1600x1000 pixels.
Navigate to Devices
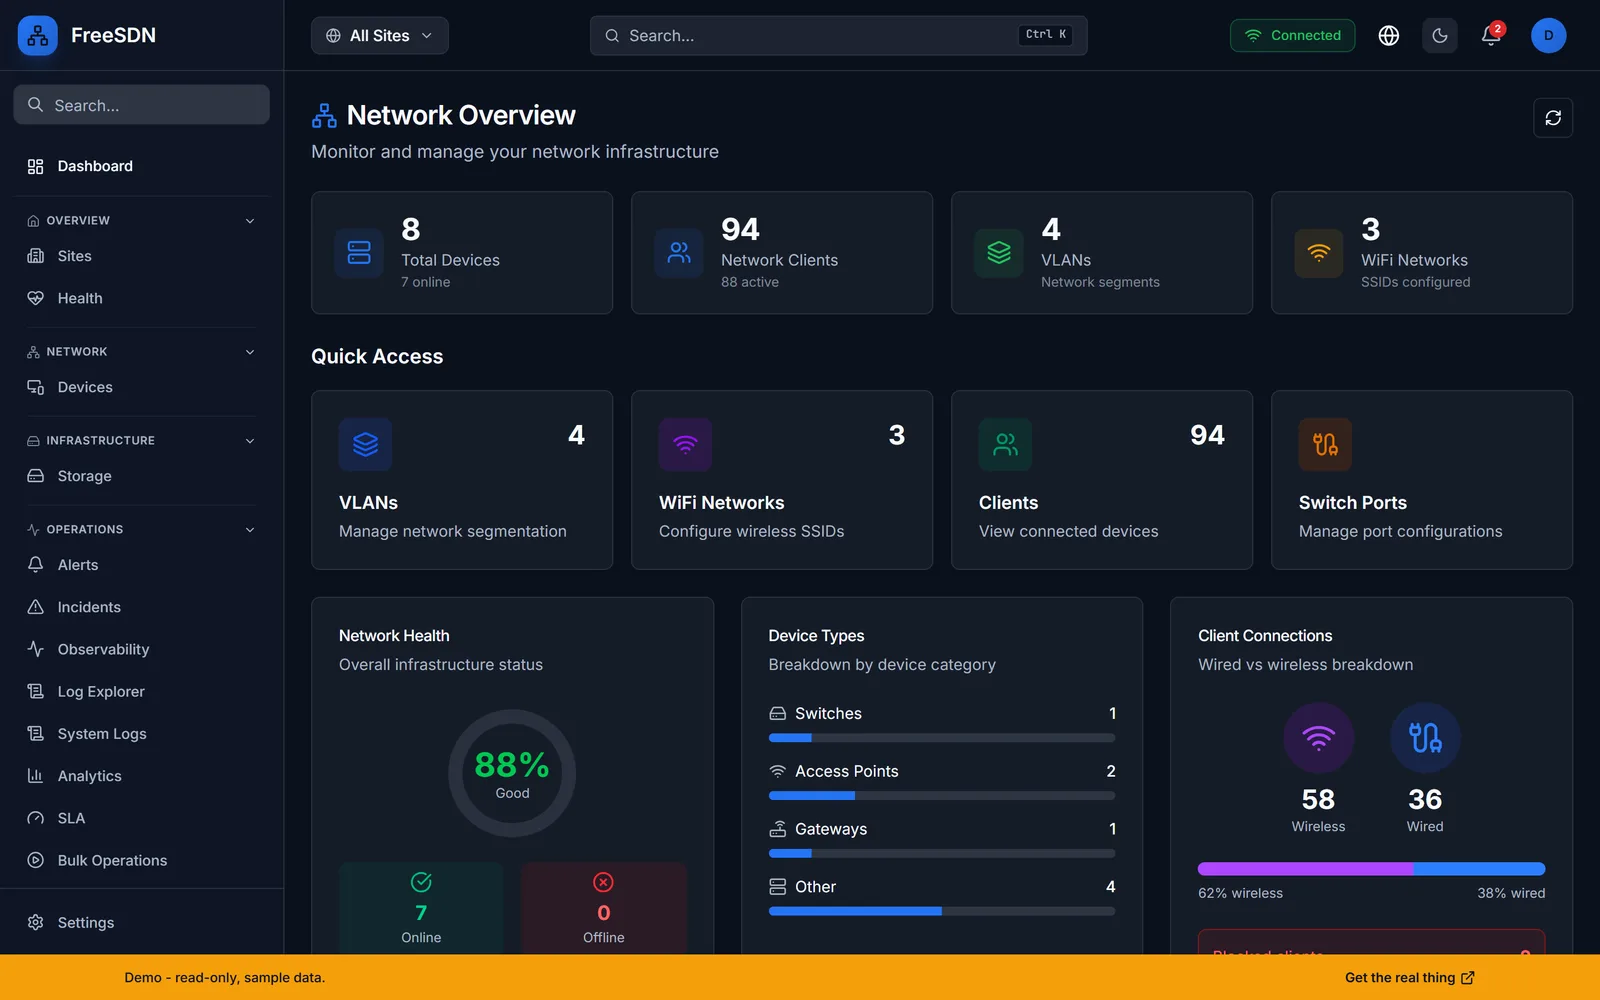click(x=141, y=387)
